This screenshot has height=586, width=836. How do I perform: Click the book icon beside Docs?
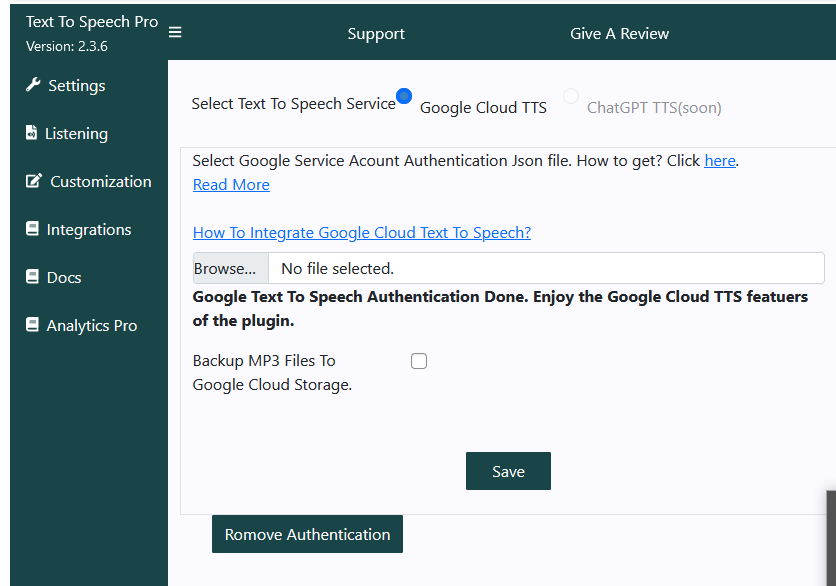point(32,277)
